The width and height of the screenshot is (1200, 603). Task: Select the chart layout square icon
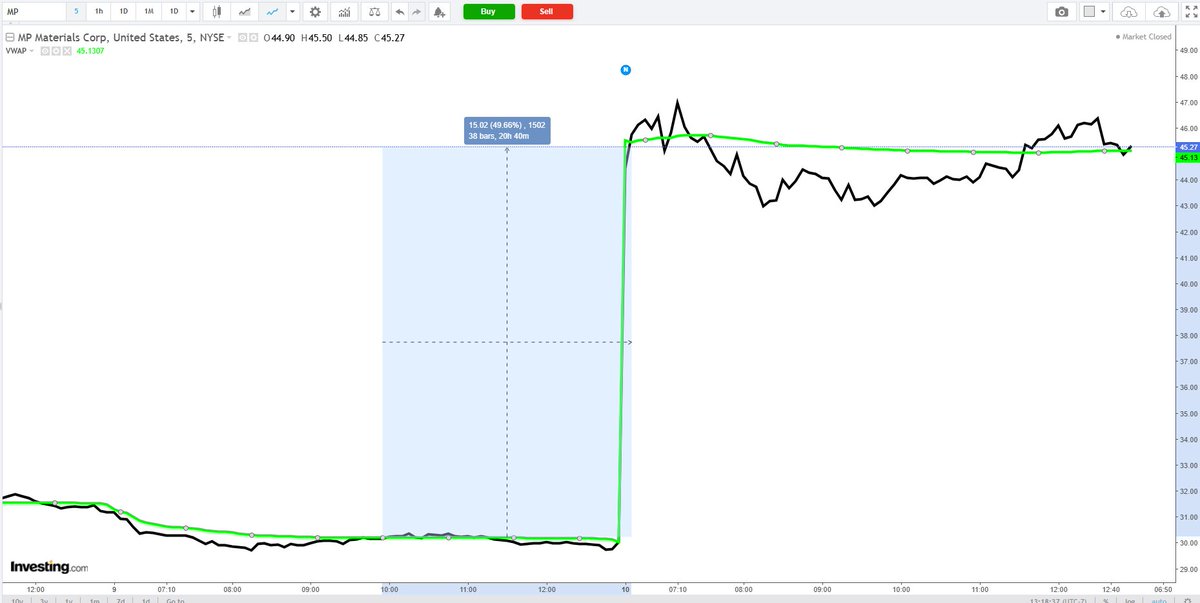coord(1090,12)
